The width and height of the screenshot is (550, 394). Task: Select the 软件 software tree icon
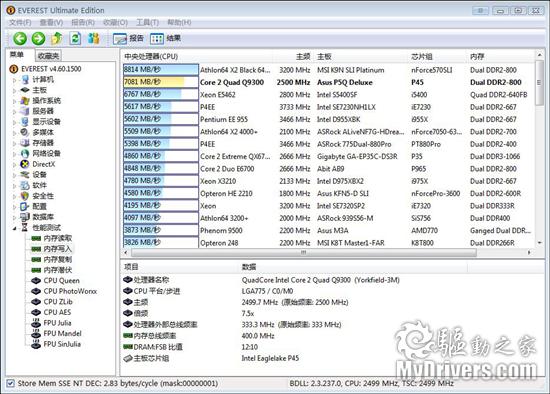tap(25, 185)
